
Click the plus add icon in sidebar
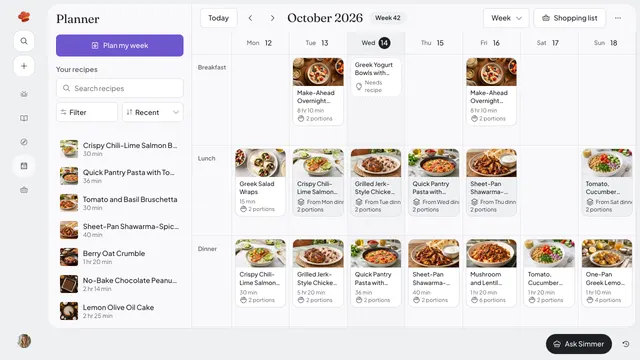[x=24, y=66]
